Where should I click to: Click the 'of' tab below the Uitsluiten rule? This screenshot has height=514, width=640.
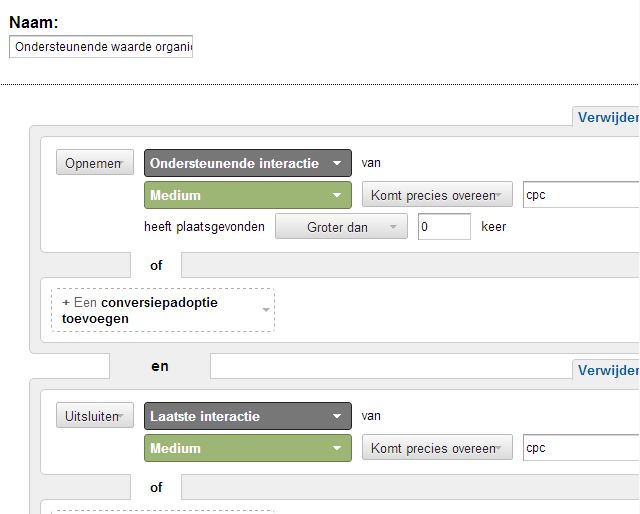(156, 487)
